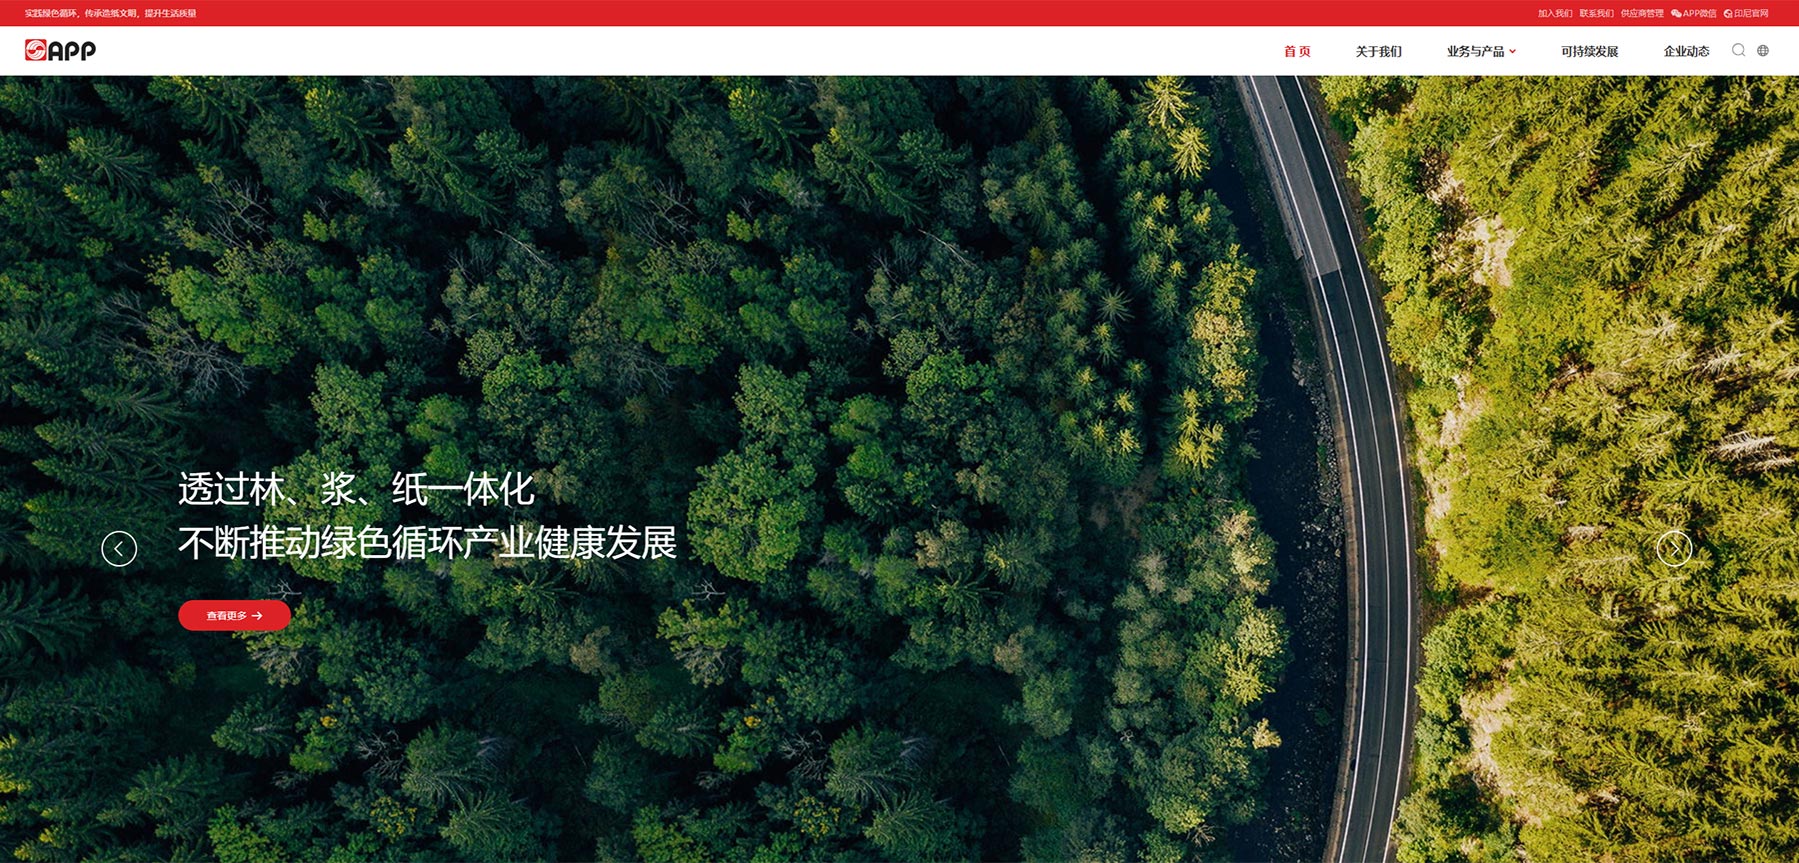Open the 企业动态 section
The image size is (1799, 863).
point(1686,51)
